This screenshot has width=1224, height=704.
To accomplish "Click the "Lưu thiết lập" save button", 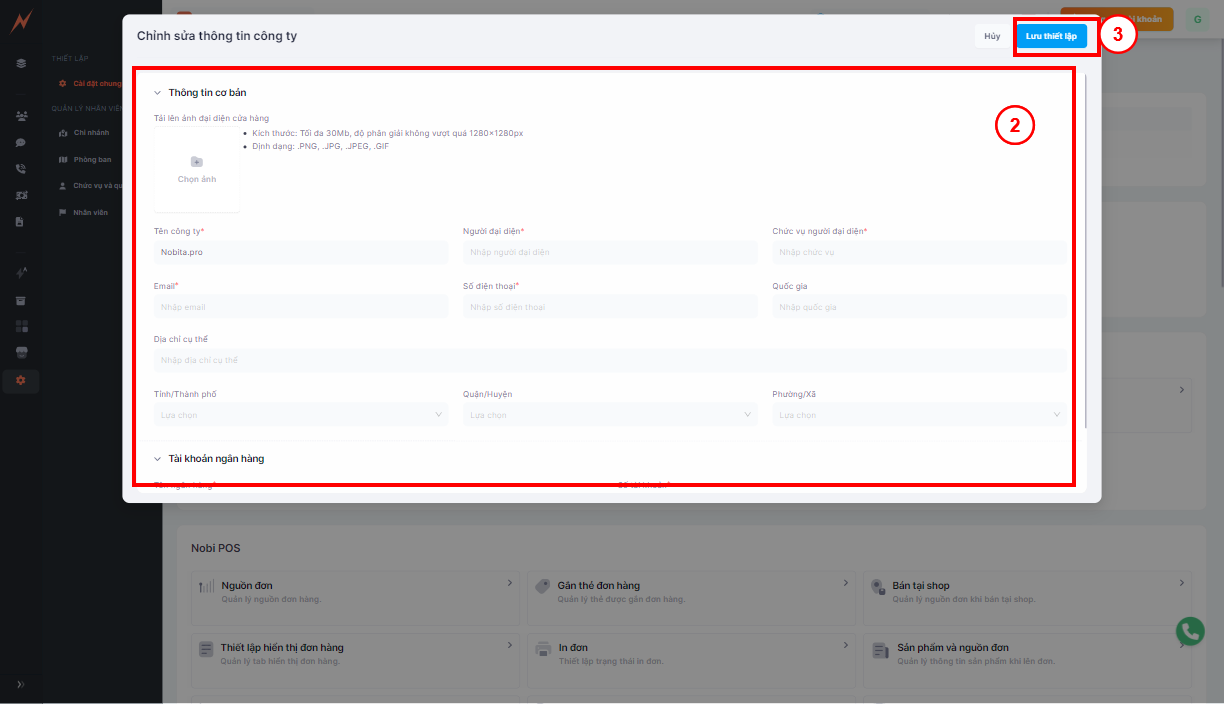I will coord(1051,36).
